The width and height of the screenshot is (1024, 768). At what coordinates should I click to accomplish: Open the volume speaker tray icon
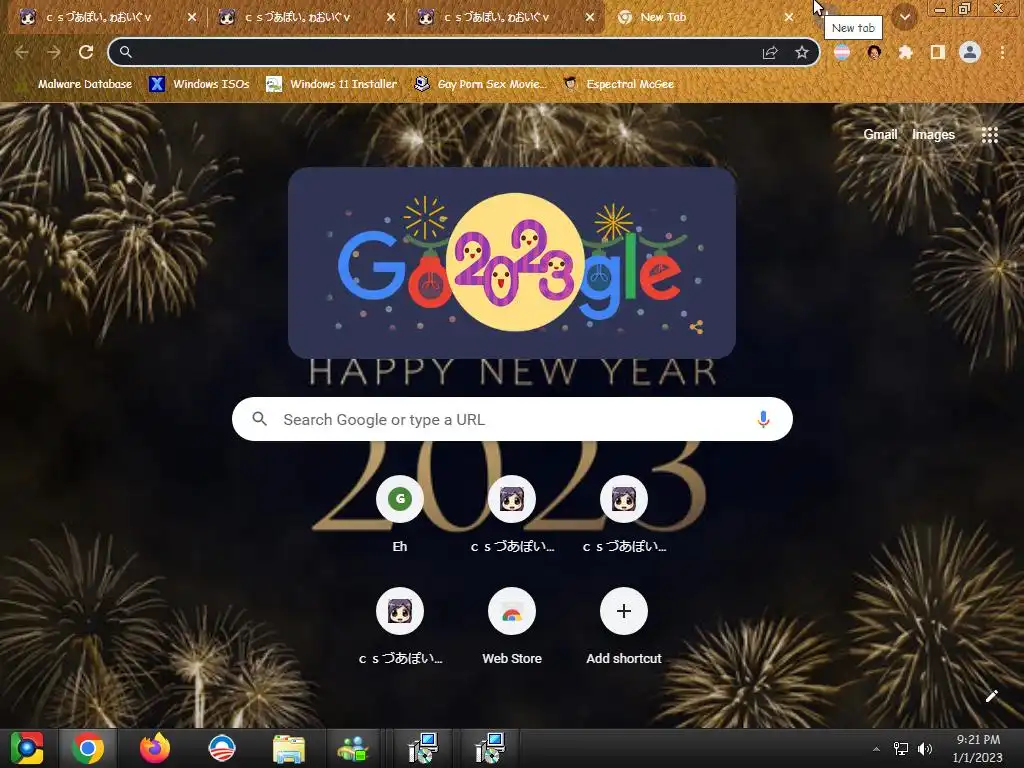[x=925, y=749]
